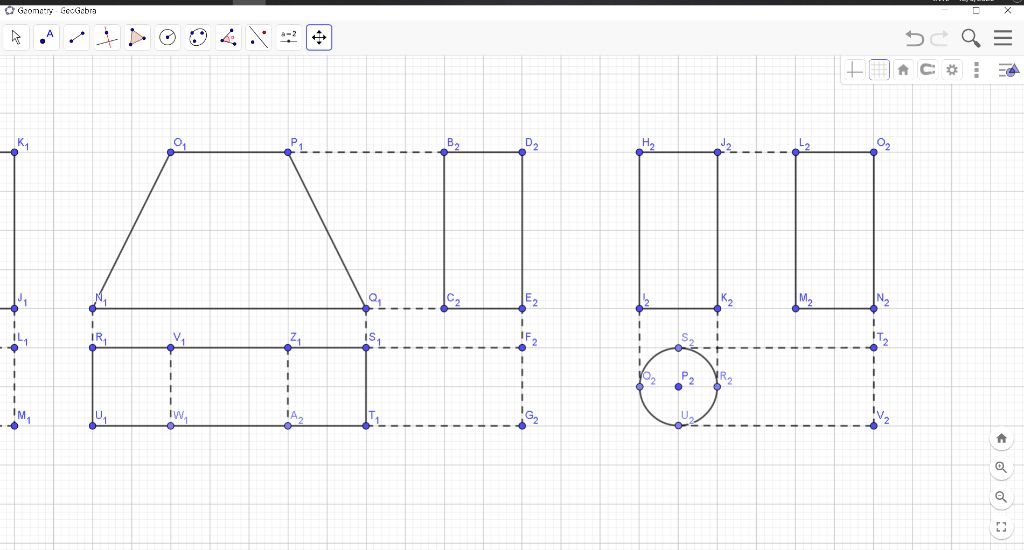Enter fullscreen mode

pos(1001,526)
